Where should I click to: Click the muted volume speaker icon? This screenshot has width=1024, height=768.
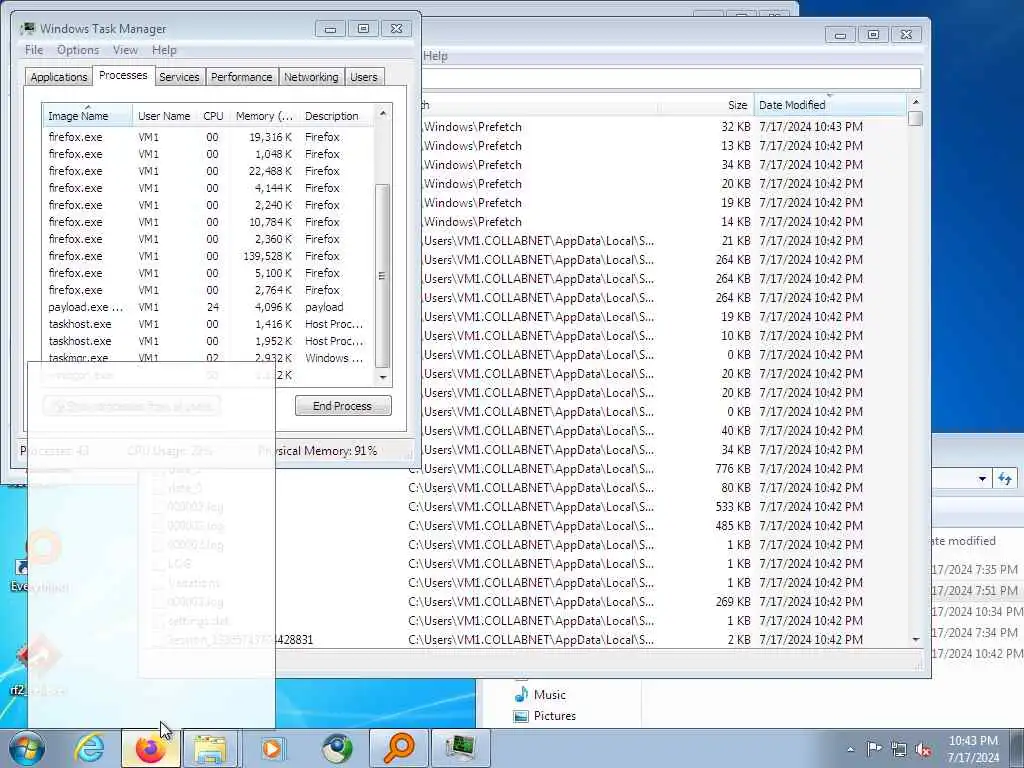tap(923, 749)
